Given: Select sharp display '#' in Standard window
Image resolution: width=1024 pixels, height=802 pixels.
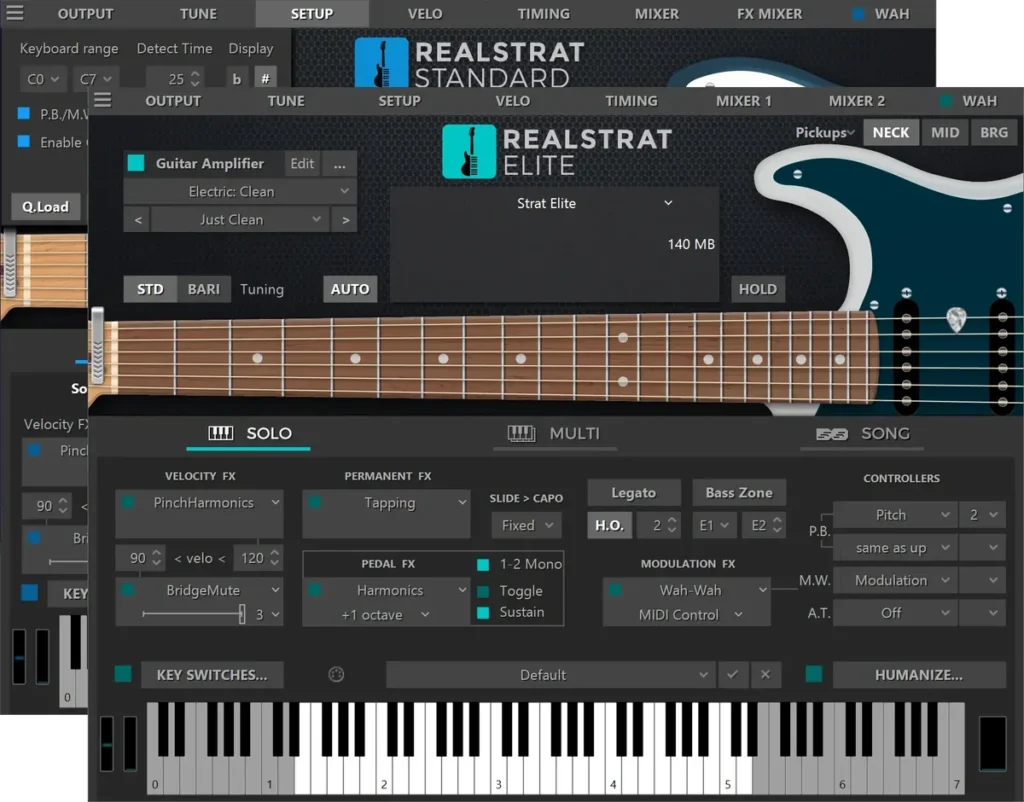Looking at the screenshot, I should point(265,79).
